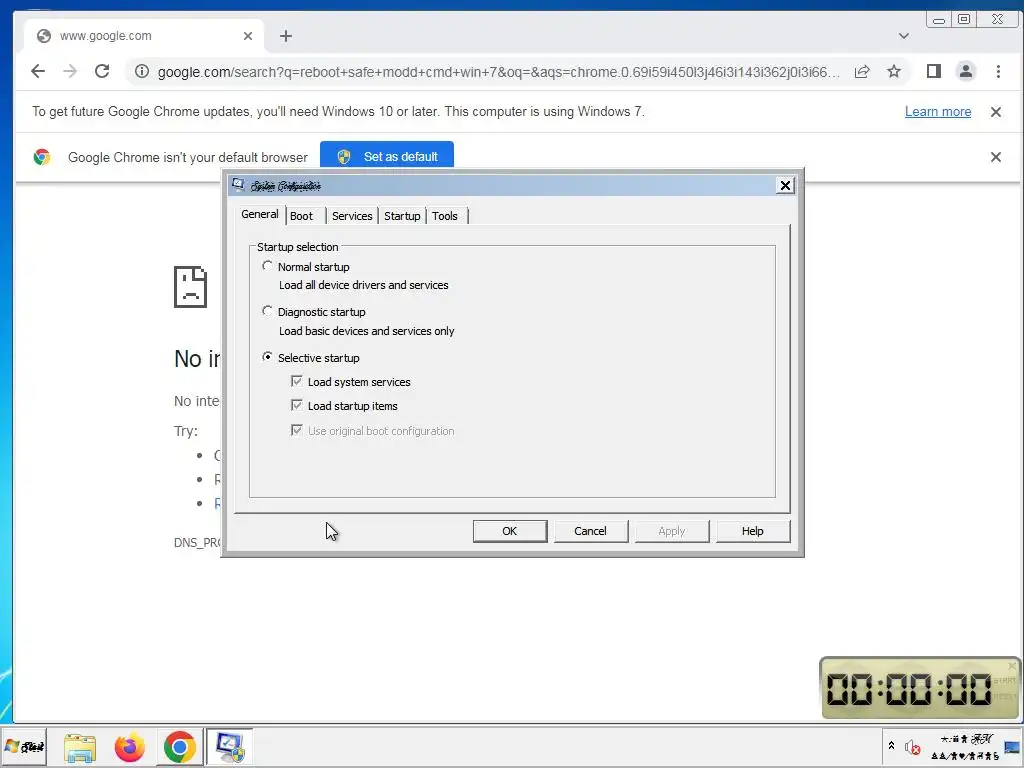The width and height of the screenshot is (1024, 768).
Task: Toggle Load system services checkbox
Action: tap(296, 381)
